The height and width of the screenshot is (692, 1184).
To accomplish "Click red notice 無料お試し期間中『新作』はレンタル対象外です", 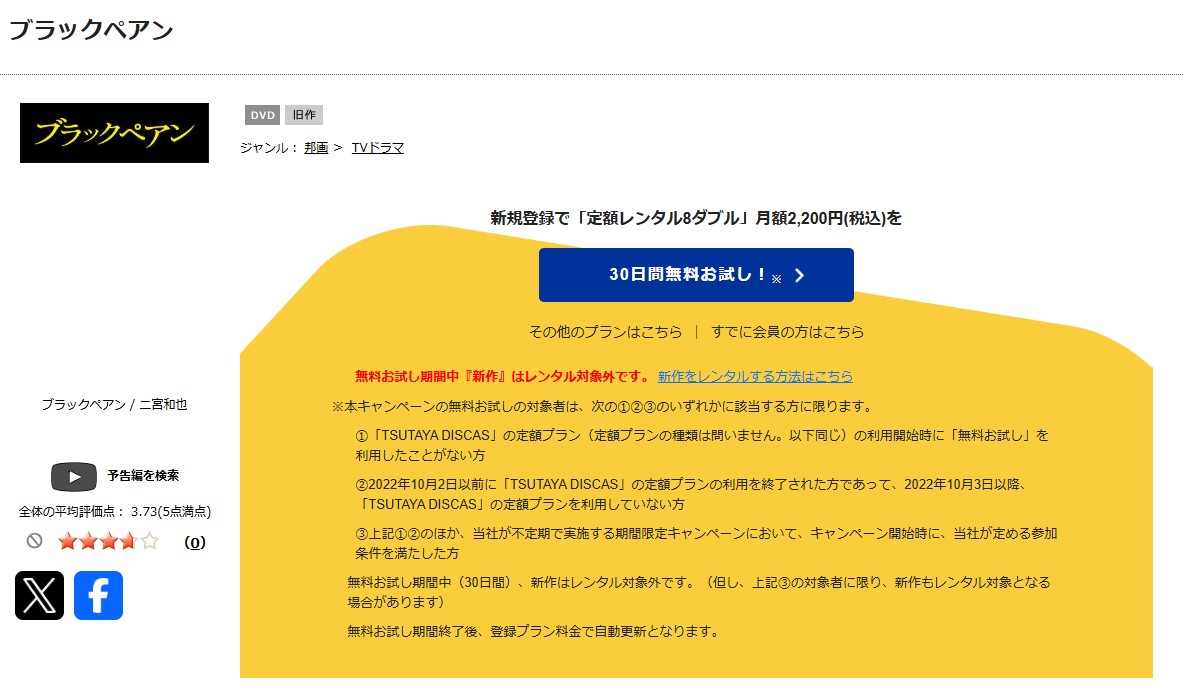I will tap(502, 376).
